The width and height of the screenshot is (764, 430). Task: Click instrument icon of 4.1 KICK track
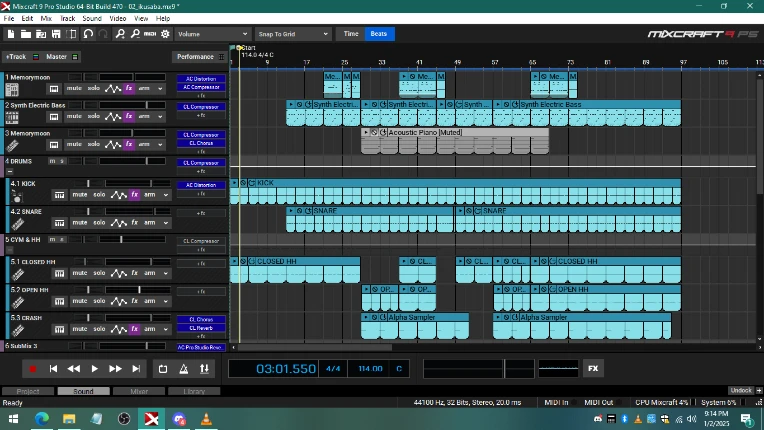(17, 196)
